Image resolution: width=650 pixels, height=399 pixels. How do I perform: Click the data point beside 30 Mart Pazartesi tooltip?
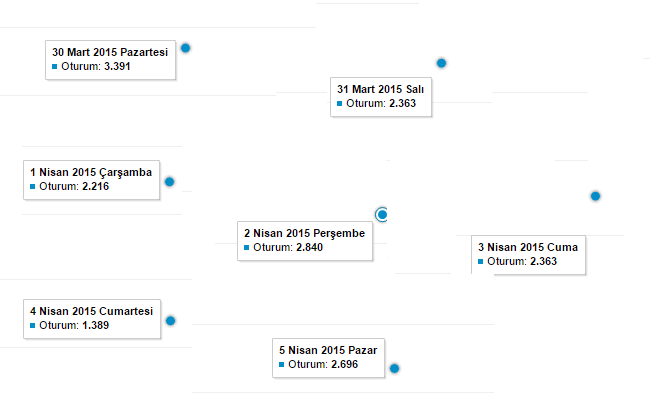[x=186, y=48]
